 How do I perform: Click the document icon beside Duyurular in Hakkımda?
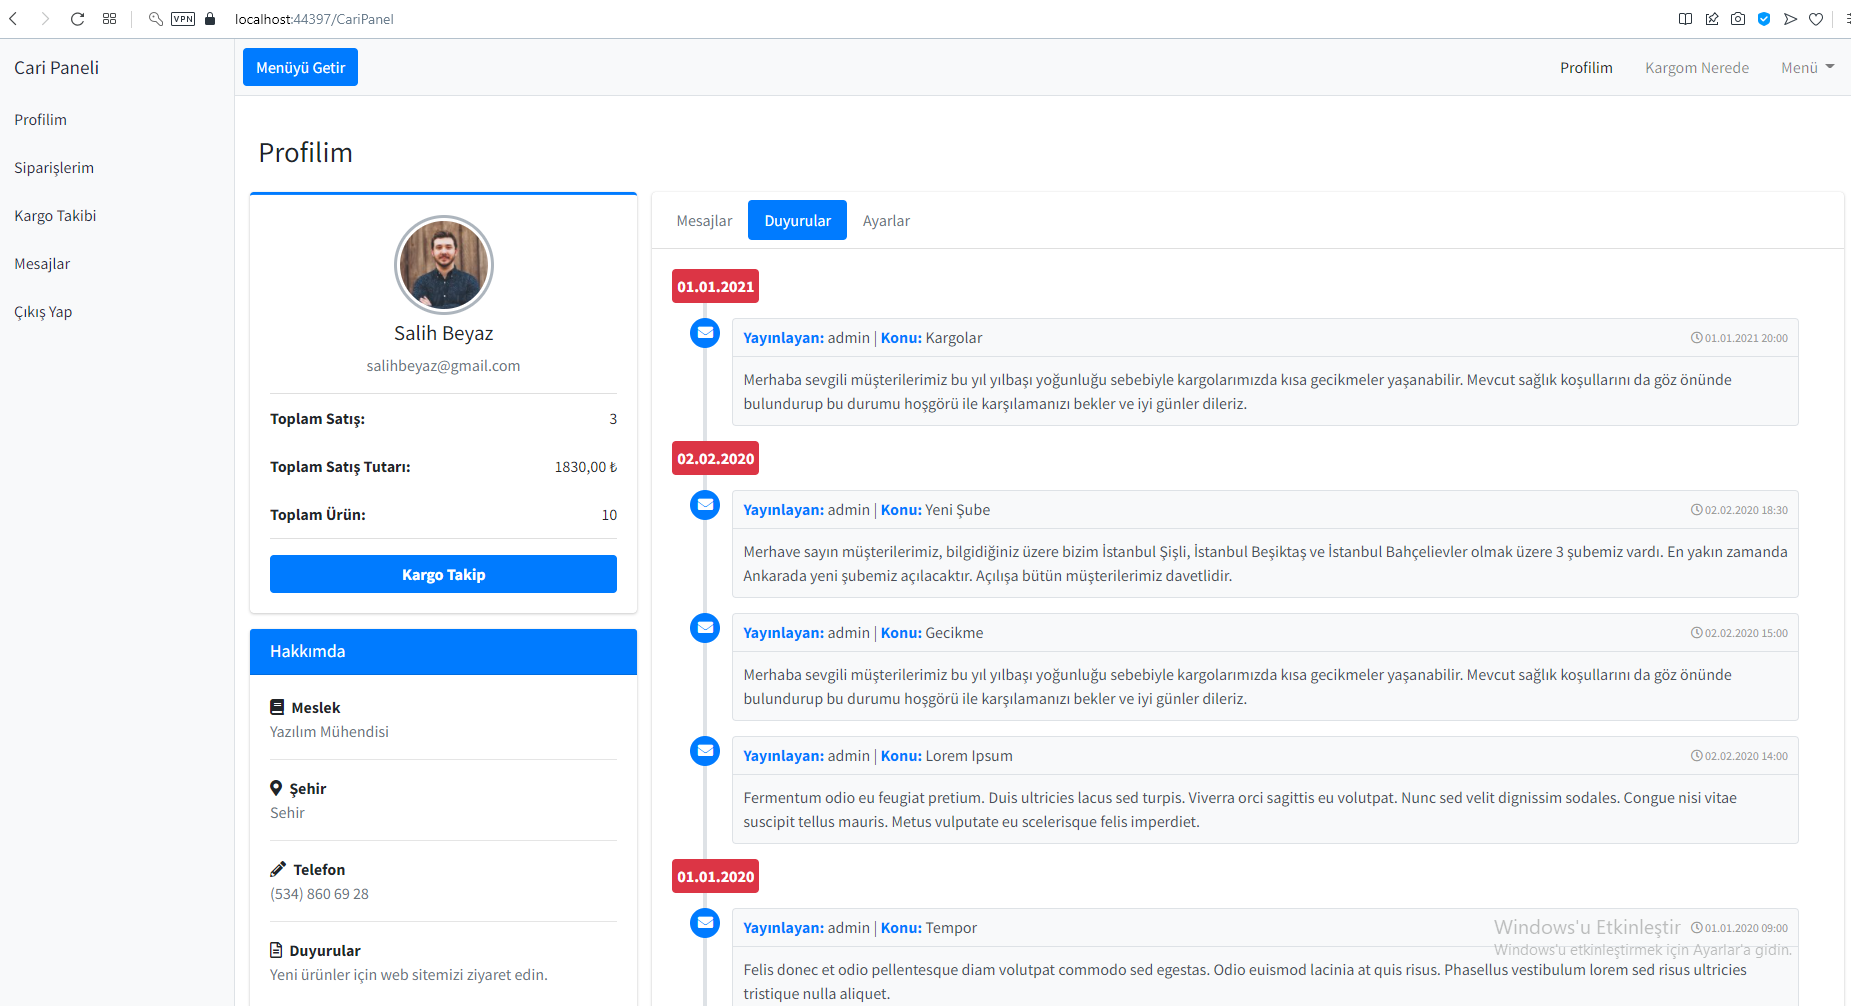276,950
